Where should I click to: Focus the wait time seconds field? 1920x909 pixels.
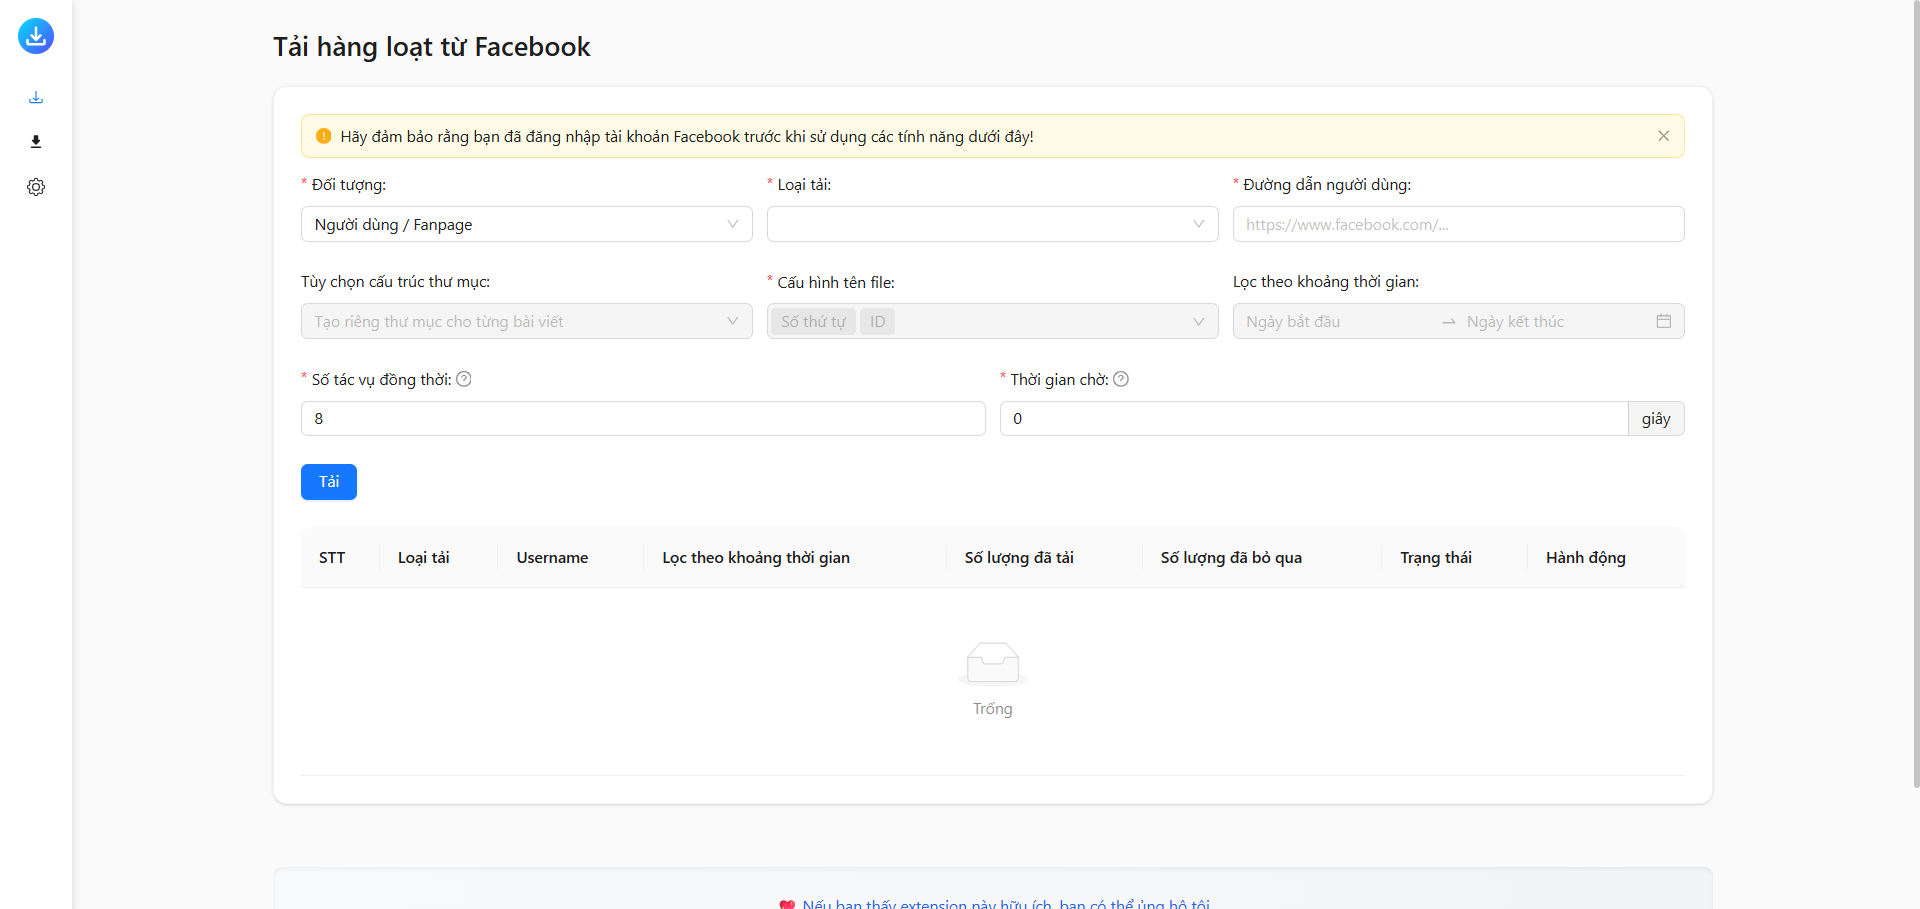tap(1314, 418)
